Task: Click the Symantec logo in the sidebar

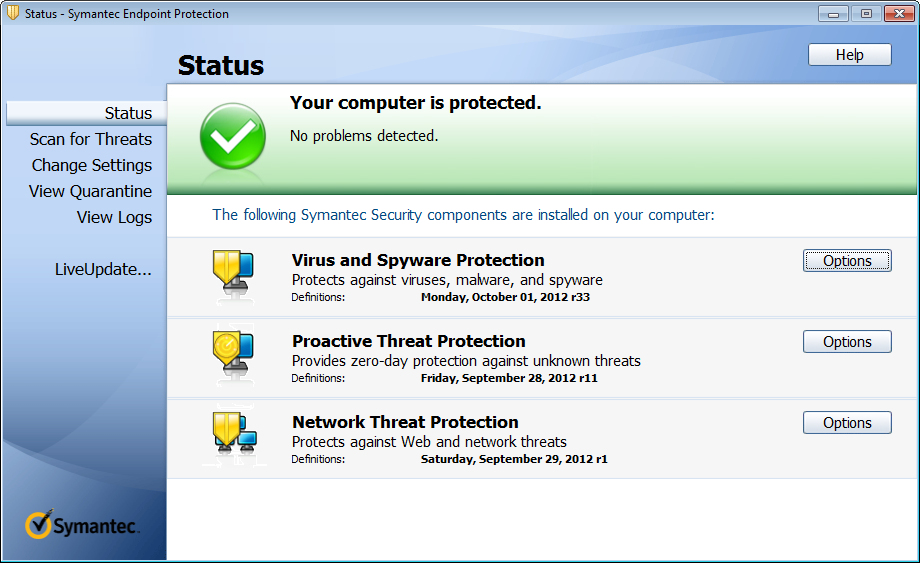Action: pos(83,525)
